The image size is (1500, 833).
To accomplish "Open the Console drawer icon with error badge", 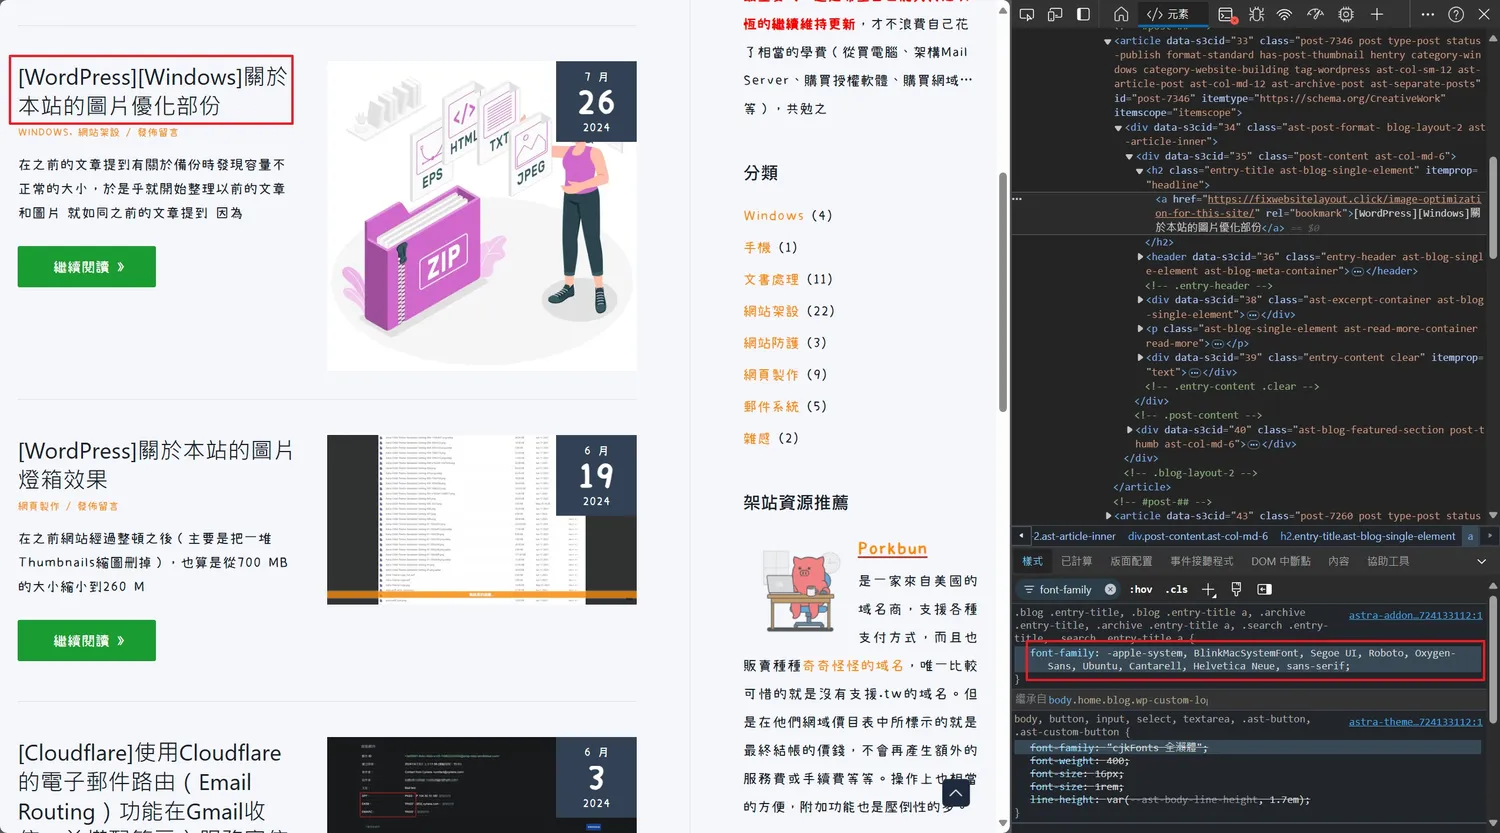I will click(x=1226, y=14).
